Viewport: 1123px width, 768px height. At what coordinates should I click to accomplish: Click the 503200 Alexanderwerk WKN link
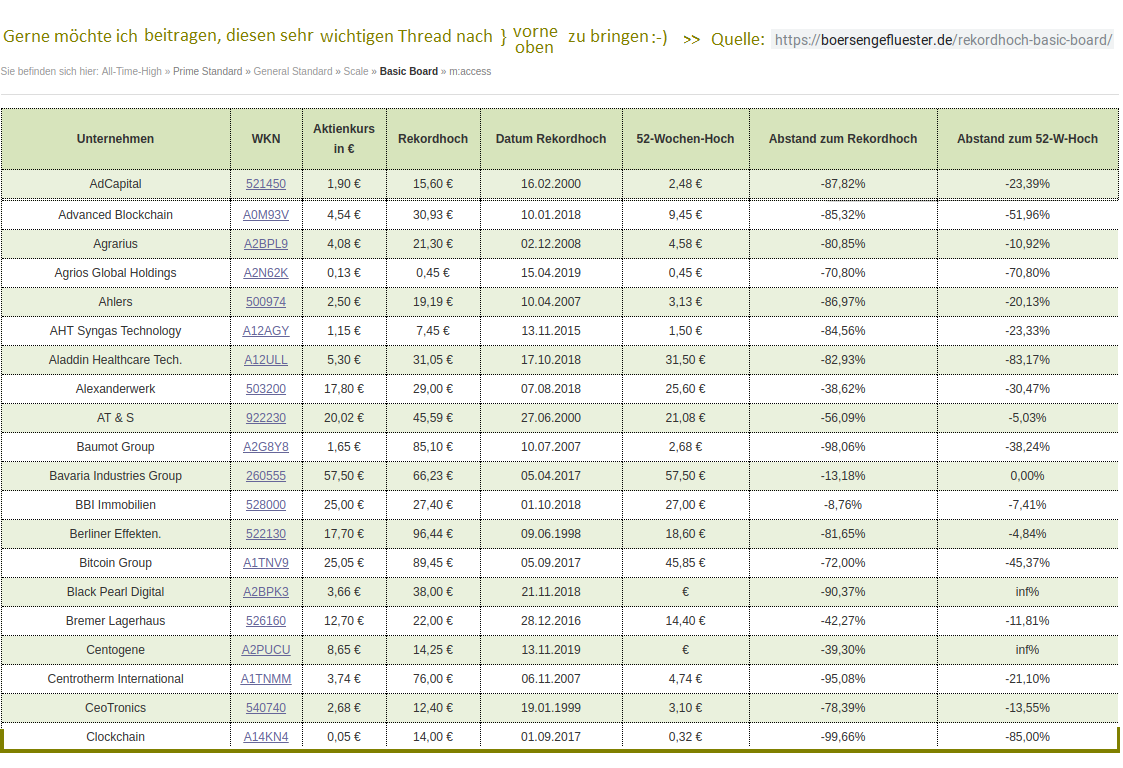266,389
